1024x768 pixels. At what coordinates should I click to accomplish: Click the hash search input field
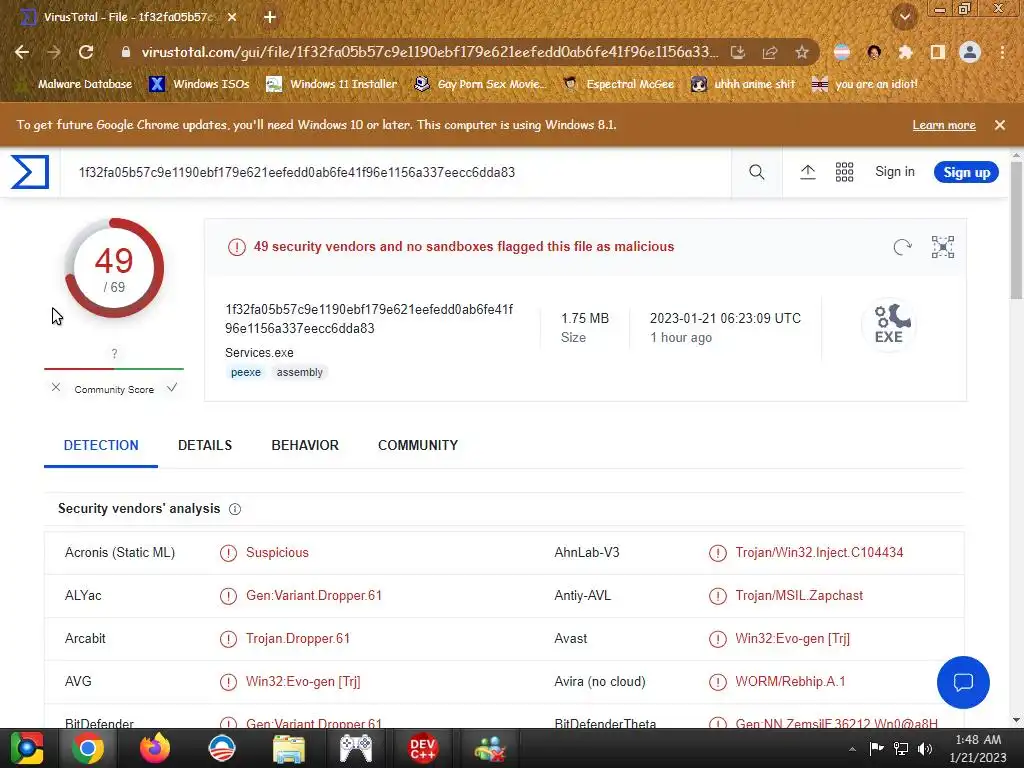[x=395, y=172]
